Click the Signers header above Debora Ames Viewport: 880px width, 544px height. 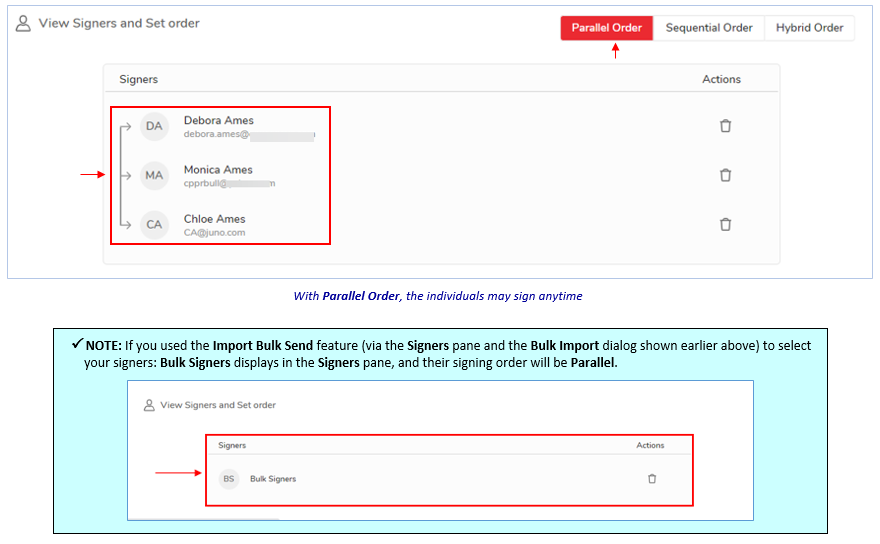138,79
